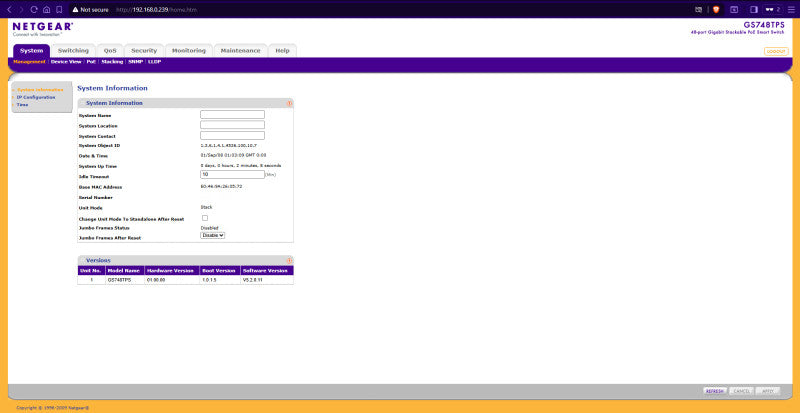Viewport: 800px width, 413px height.
Task: Click the browser address bar URL
Action: (157, 10)
